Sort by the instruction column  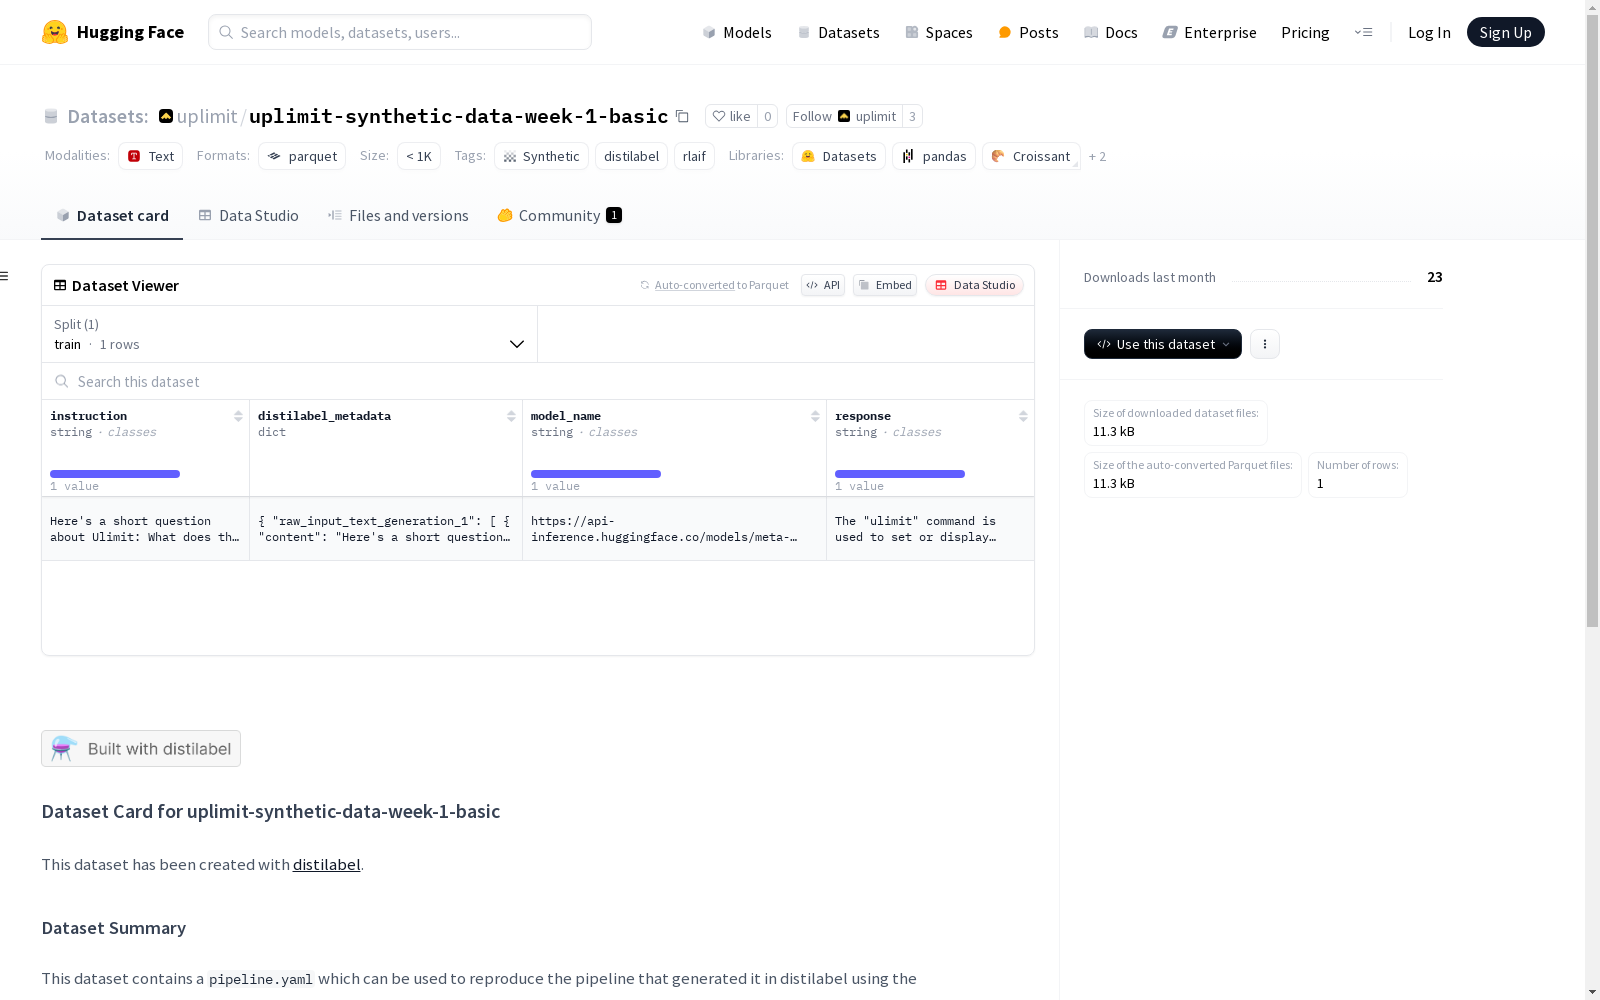[238, 416]
